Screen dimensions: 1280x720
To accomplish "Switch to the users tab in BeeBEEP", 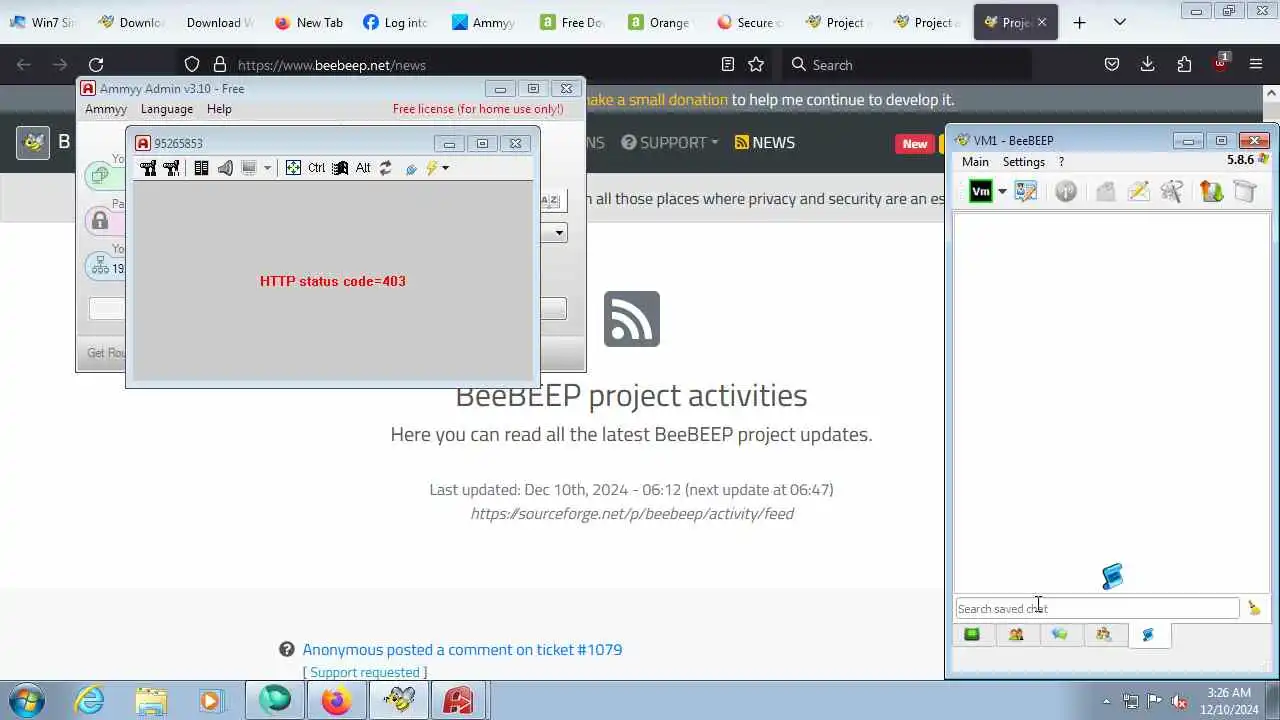I will click(x=1016, y=634).
